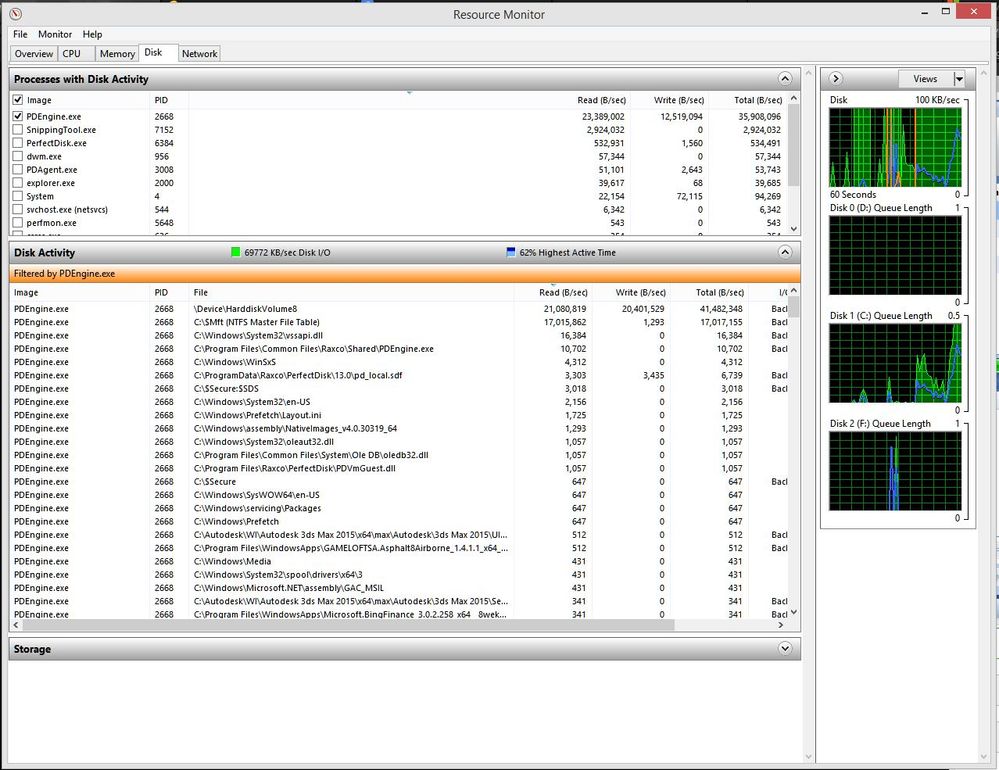Check the SnippingTool.exe checkbox

tap(18, 130)
